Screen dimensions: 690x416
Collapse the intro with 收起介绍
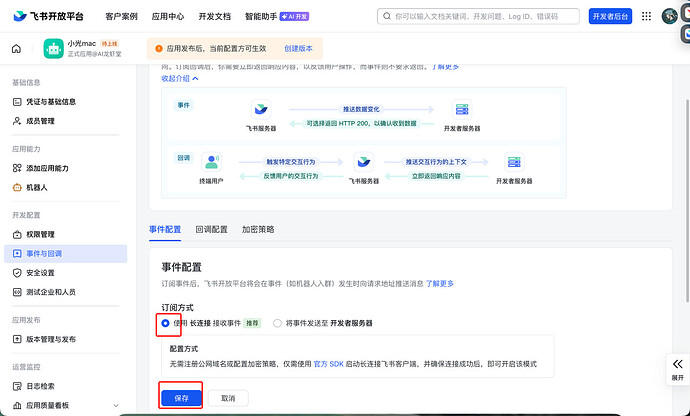tap(180, 77)
